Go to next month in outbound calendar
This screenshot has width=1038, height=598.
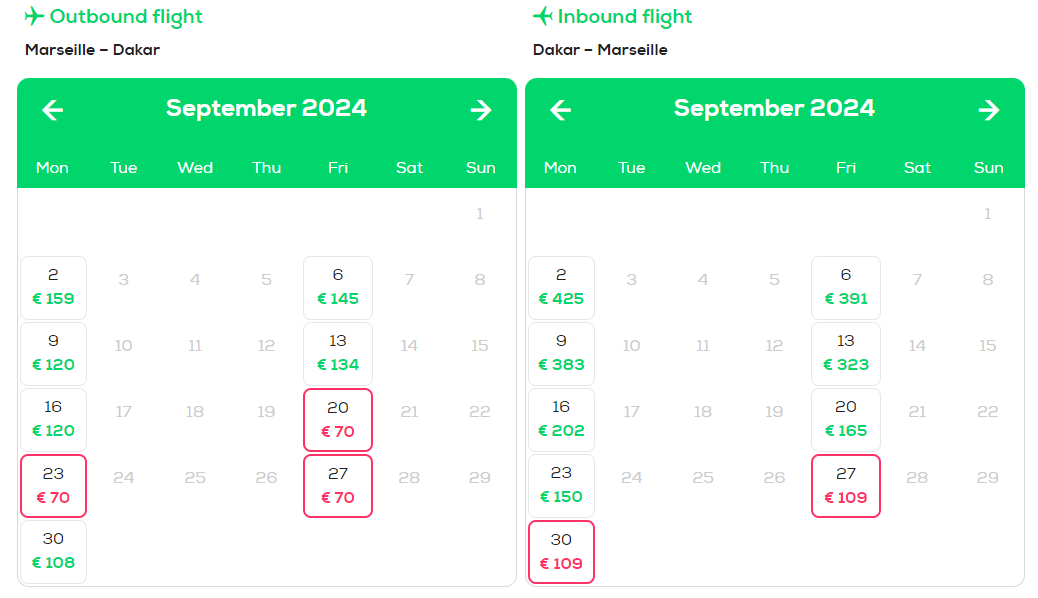[x=481, y=110]
